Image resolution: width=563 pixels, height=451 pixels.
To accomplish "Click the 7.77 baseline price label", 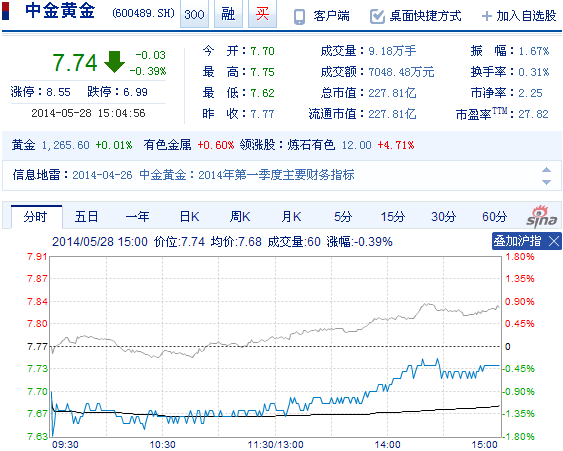I will [x=37, y=347].
